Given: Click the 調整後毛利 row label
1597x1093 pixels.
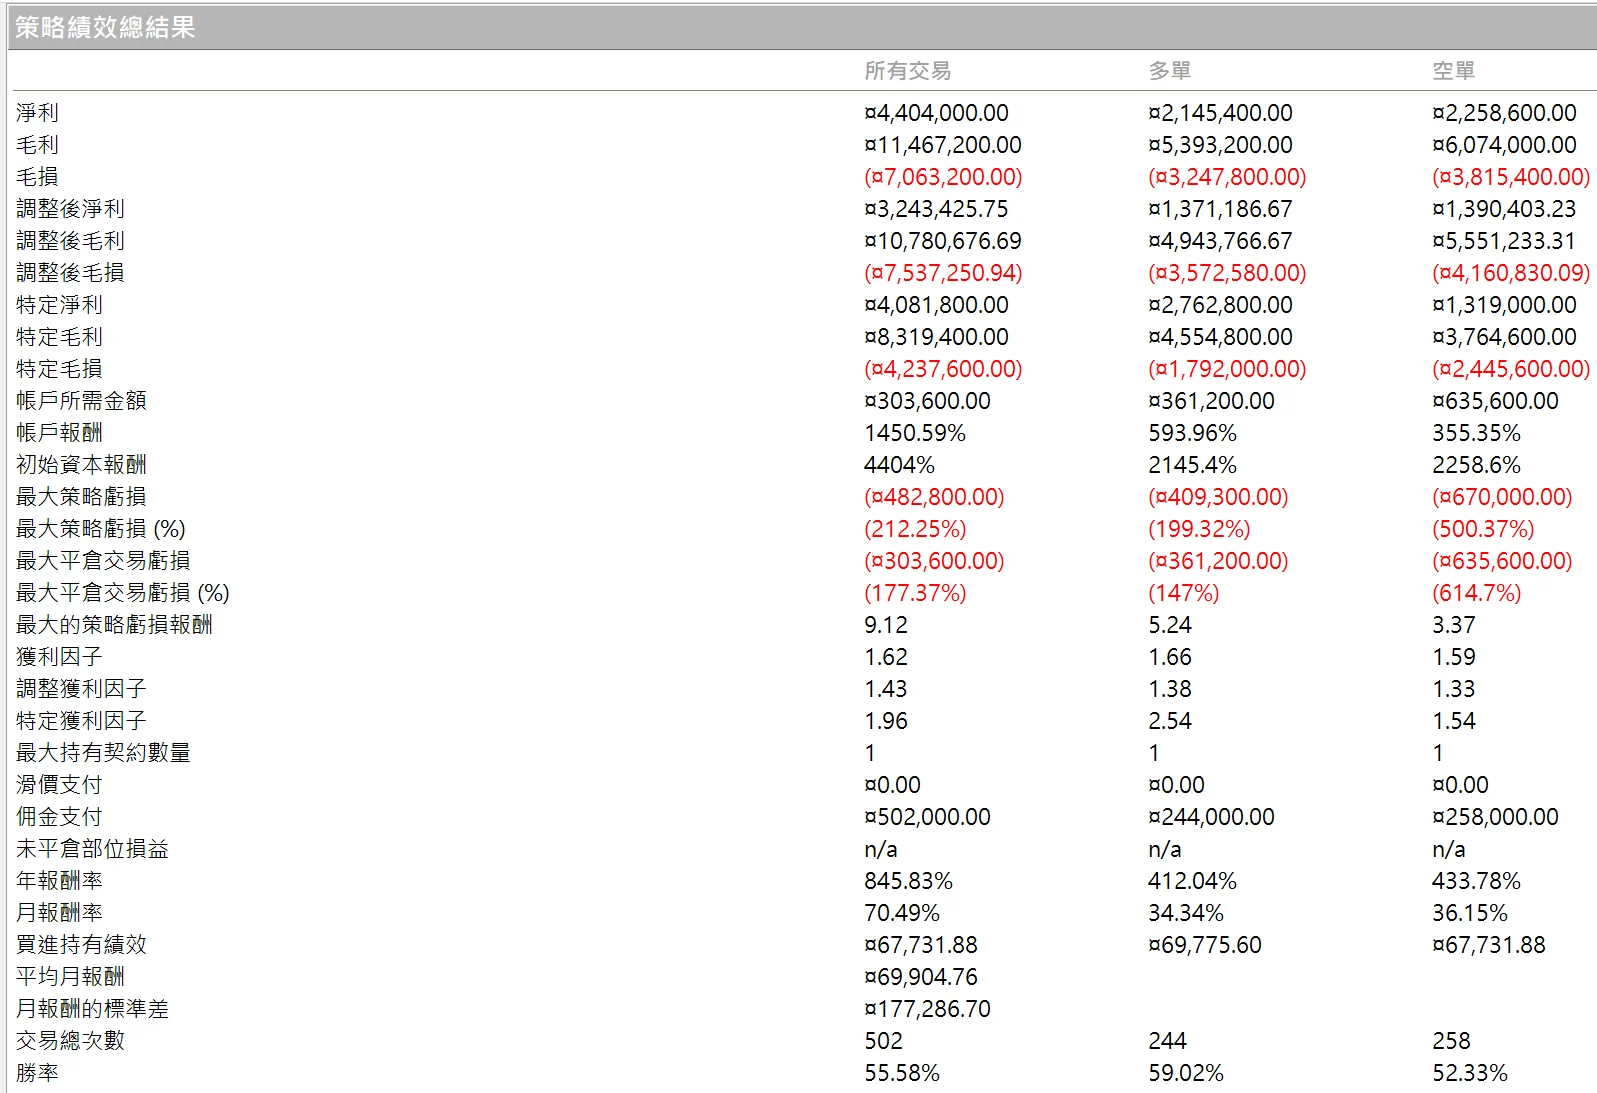Looking at the screenshot, I should click(x=71, y=241).
